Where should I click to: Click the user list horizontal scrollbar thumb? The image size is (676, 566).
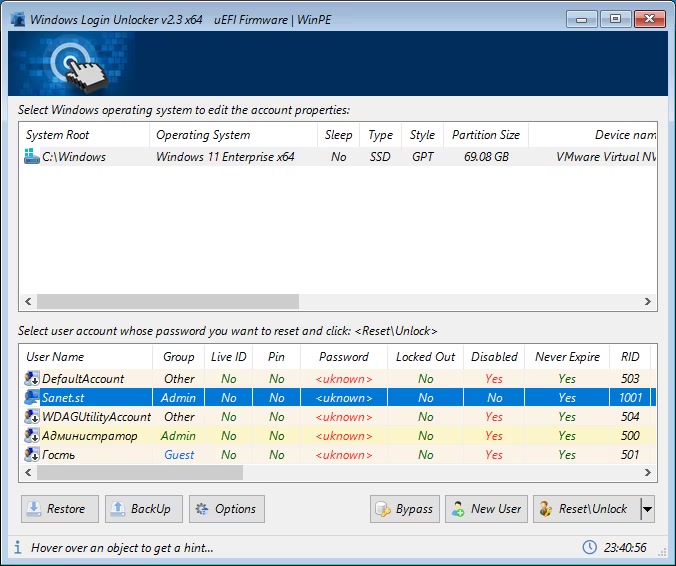140,472
